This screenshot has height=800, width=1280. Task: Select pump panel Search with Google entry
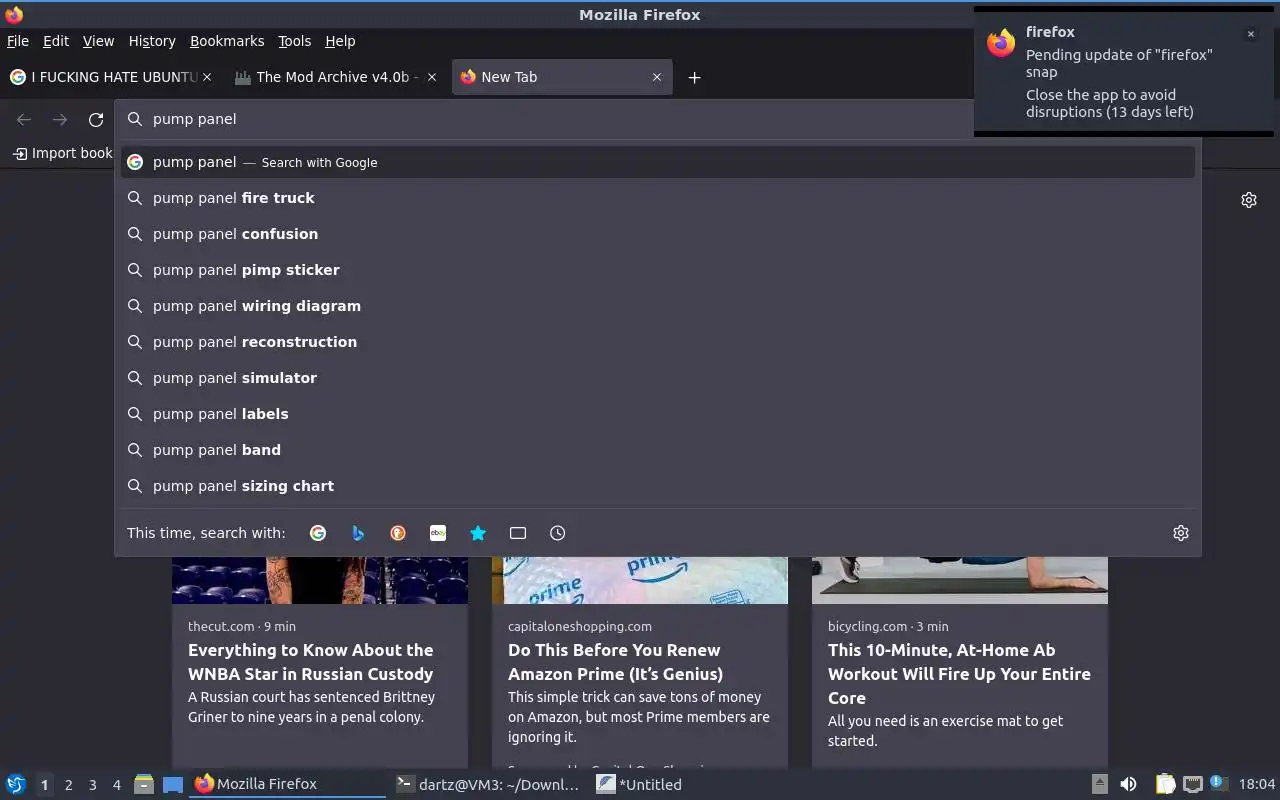point(658,162)
